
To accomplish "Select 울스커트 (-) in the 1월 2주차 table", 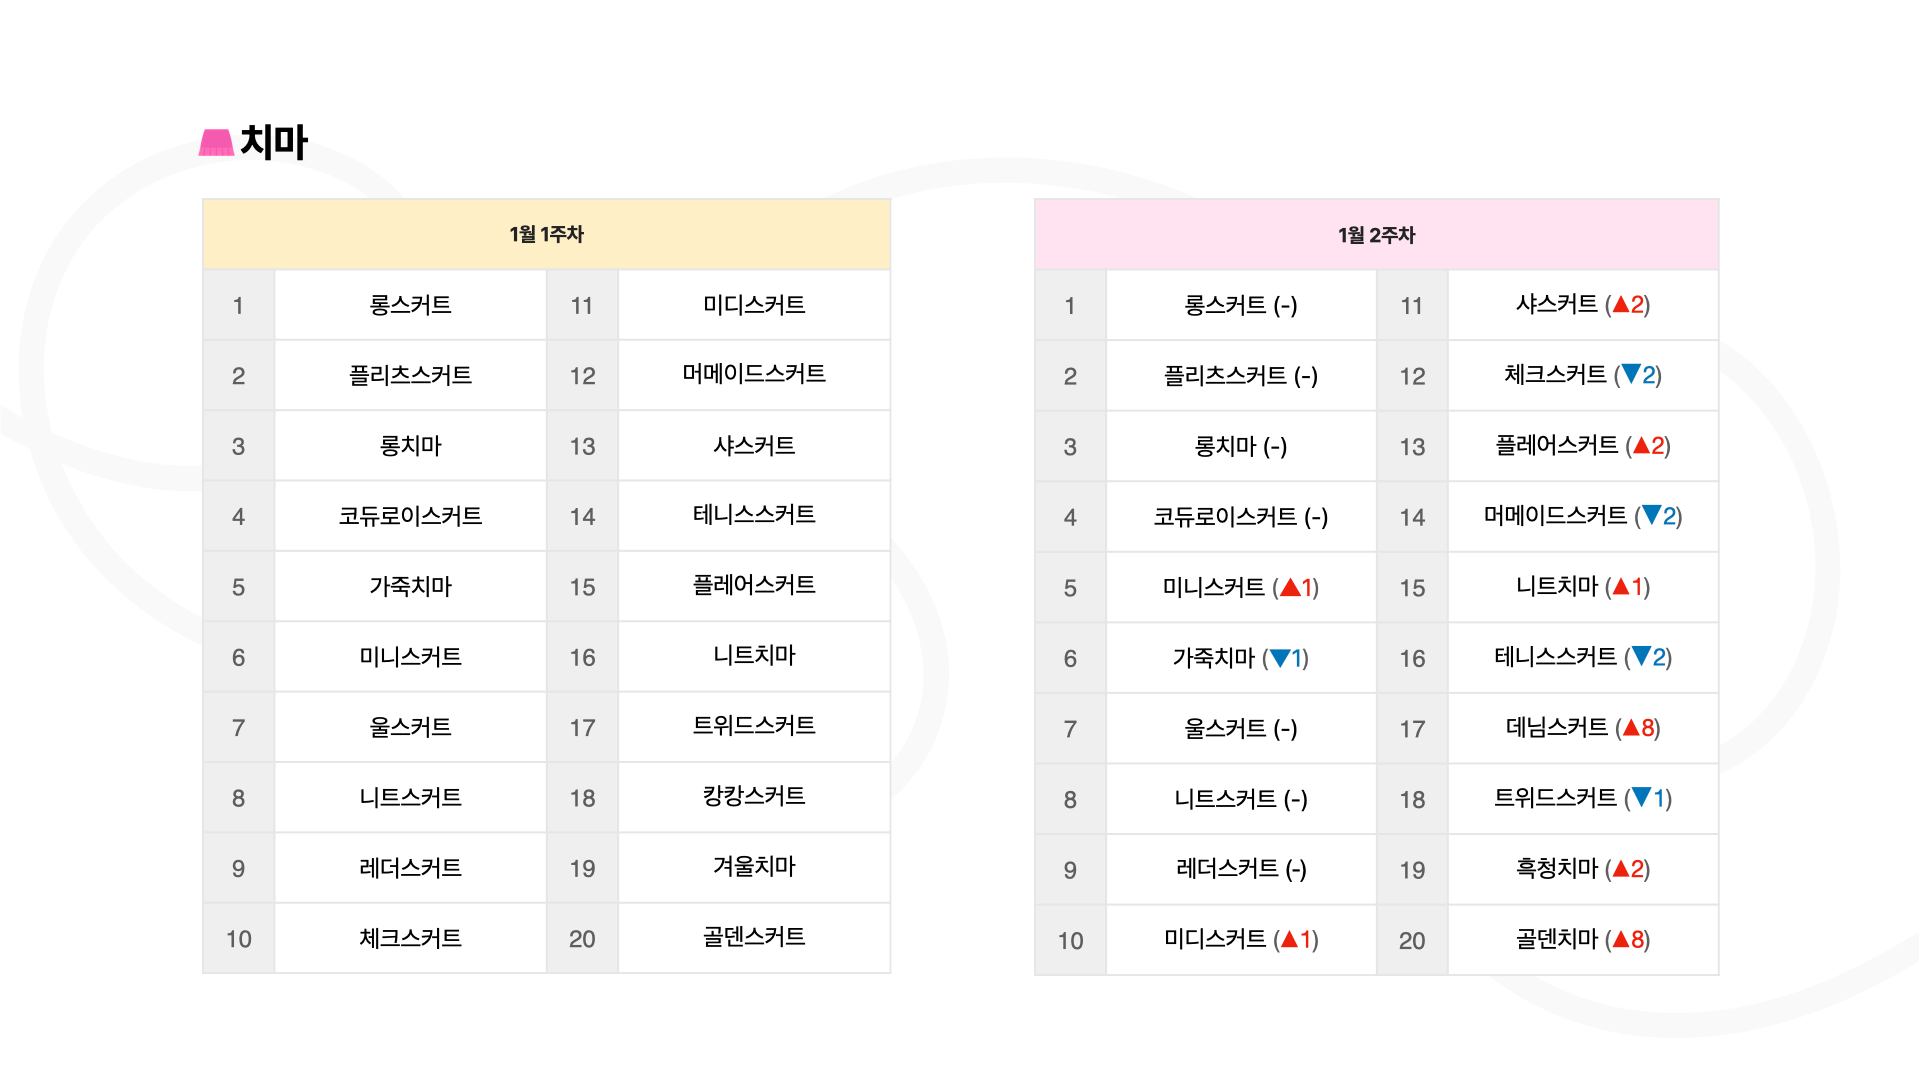I will tap(1241, 729).
